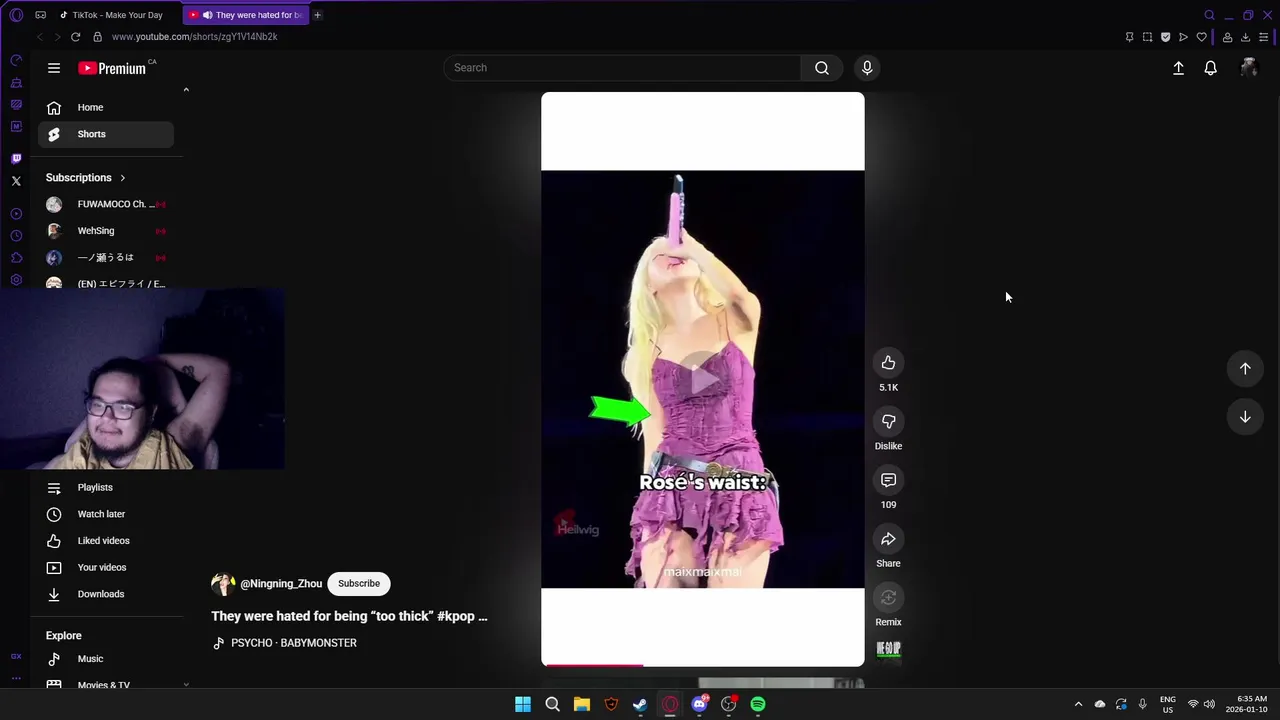1280x720 pixels.
Task: Add page to bookmarks heart
Action: click(x=1201, y=37)
